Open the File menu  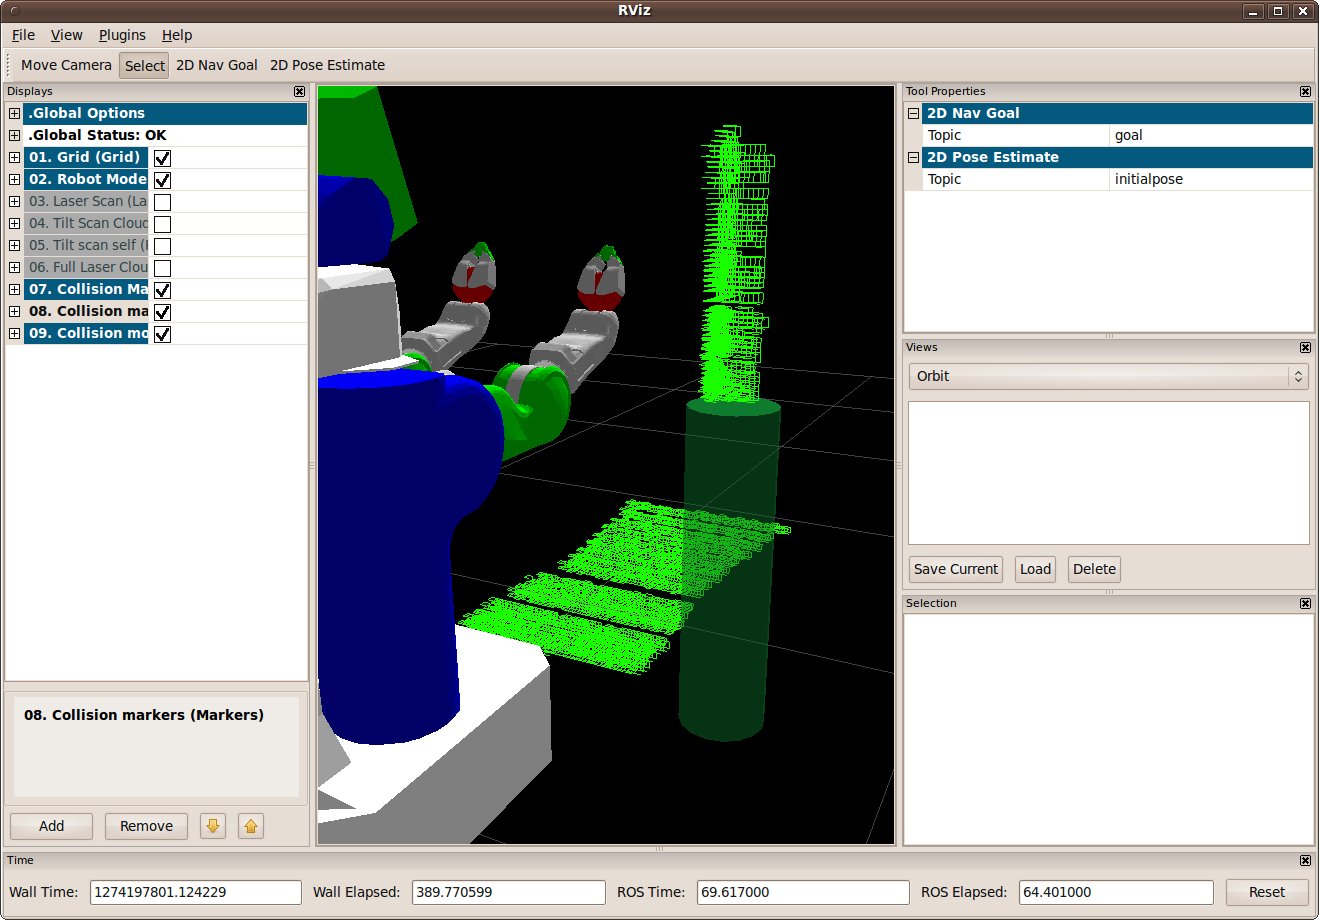pos(23,35)
